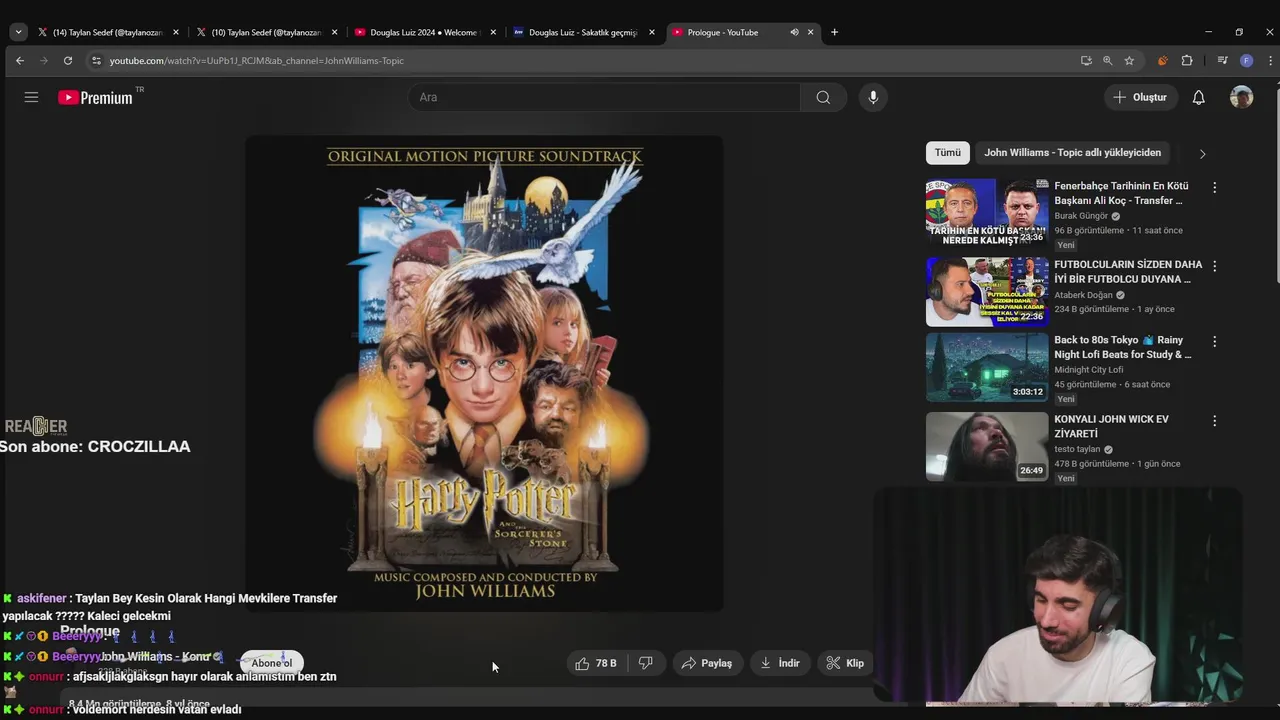Open KONYALI JOHN WICK EV ZİYARETİ title

coord(1111,426)
